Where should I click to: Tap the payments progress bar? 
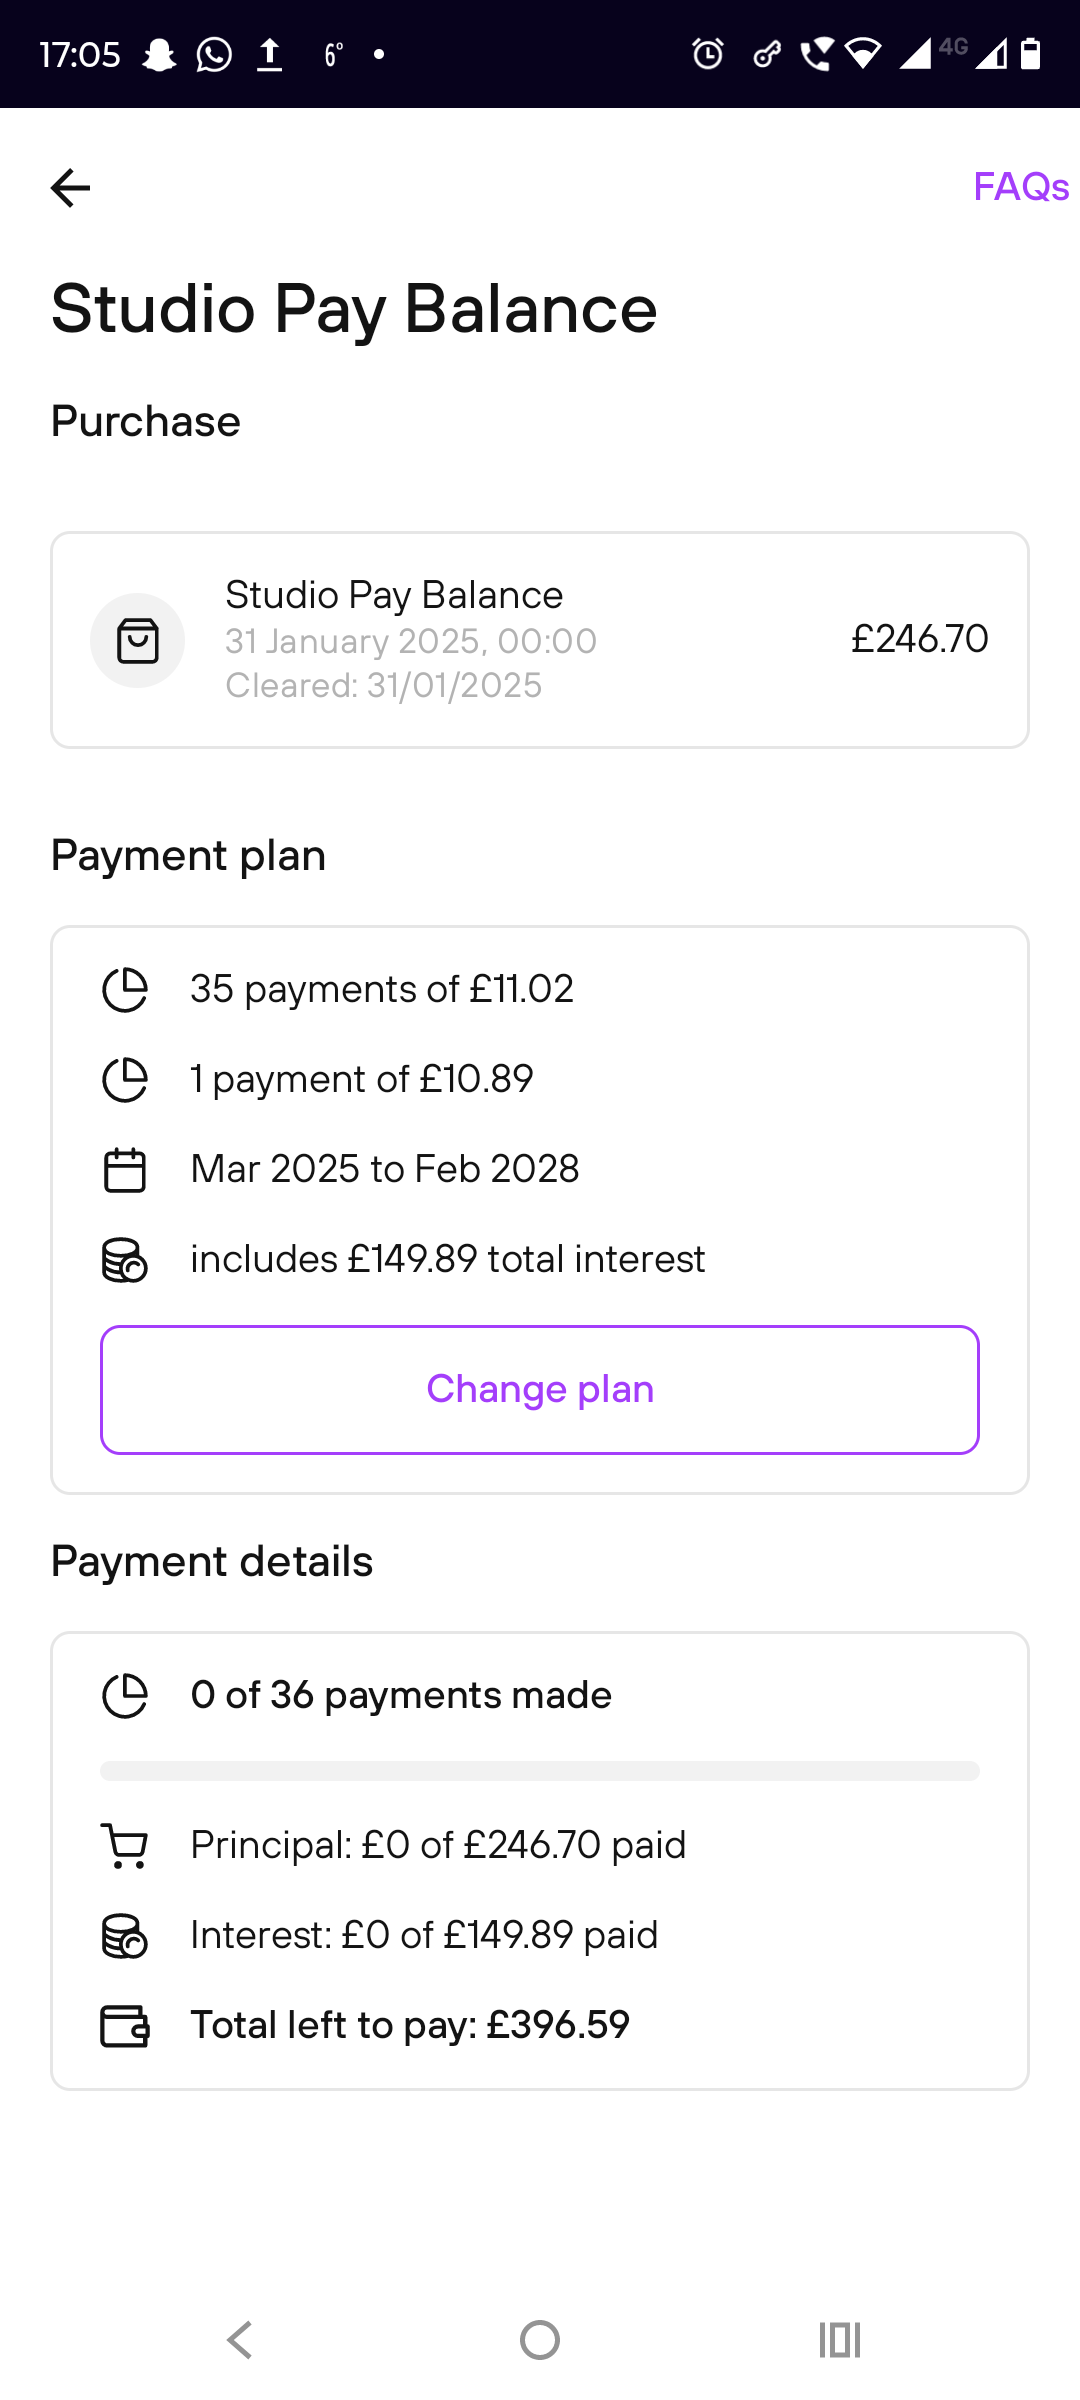[540, 1771]
